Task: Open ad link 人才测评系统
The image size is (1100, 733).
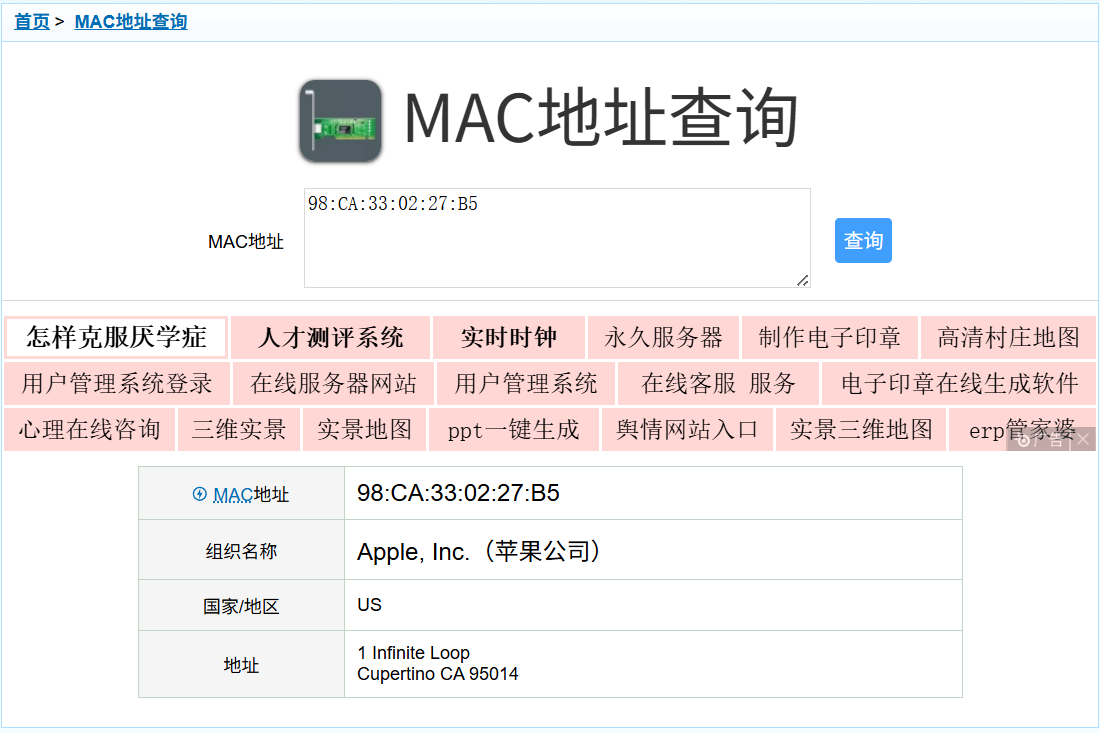Action: [330, 337]
